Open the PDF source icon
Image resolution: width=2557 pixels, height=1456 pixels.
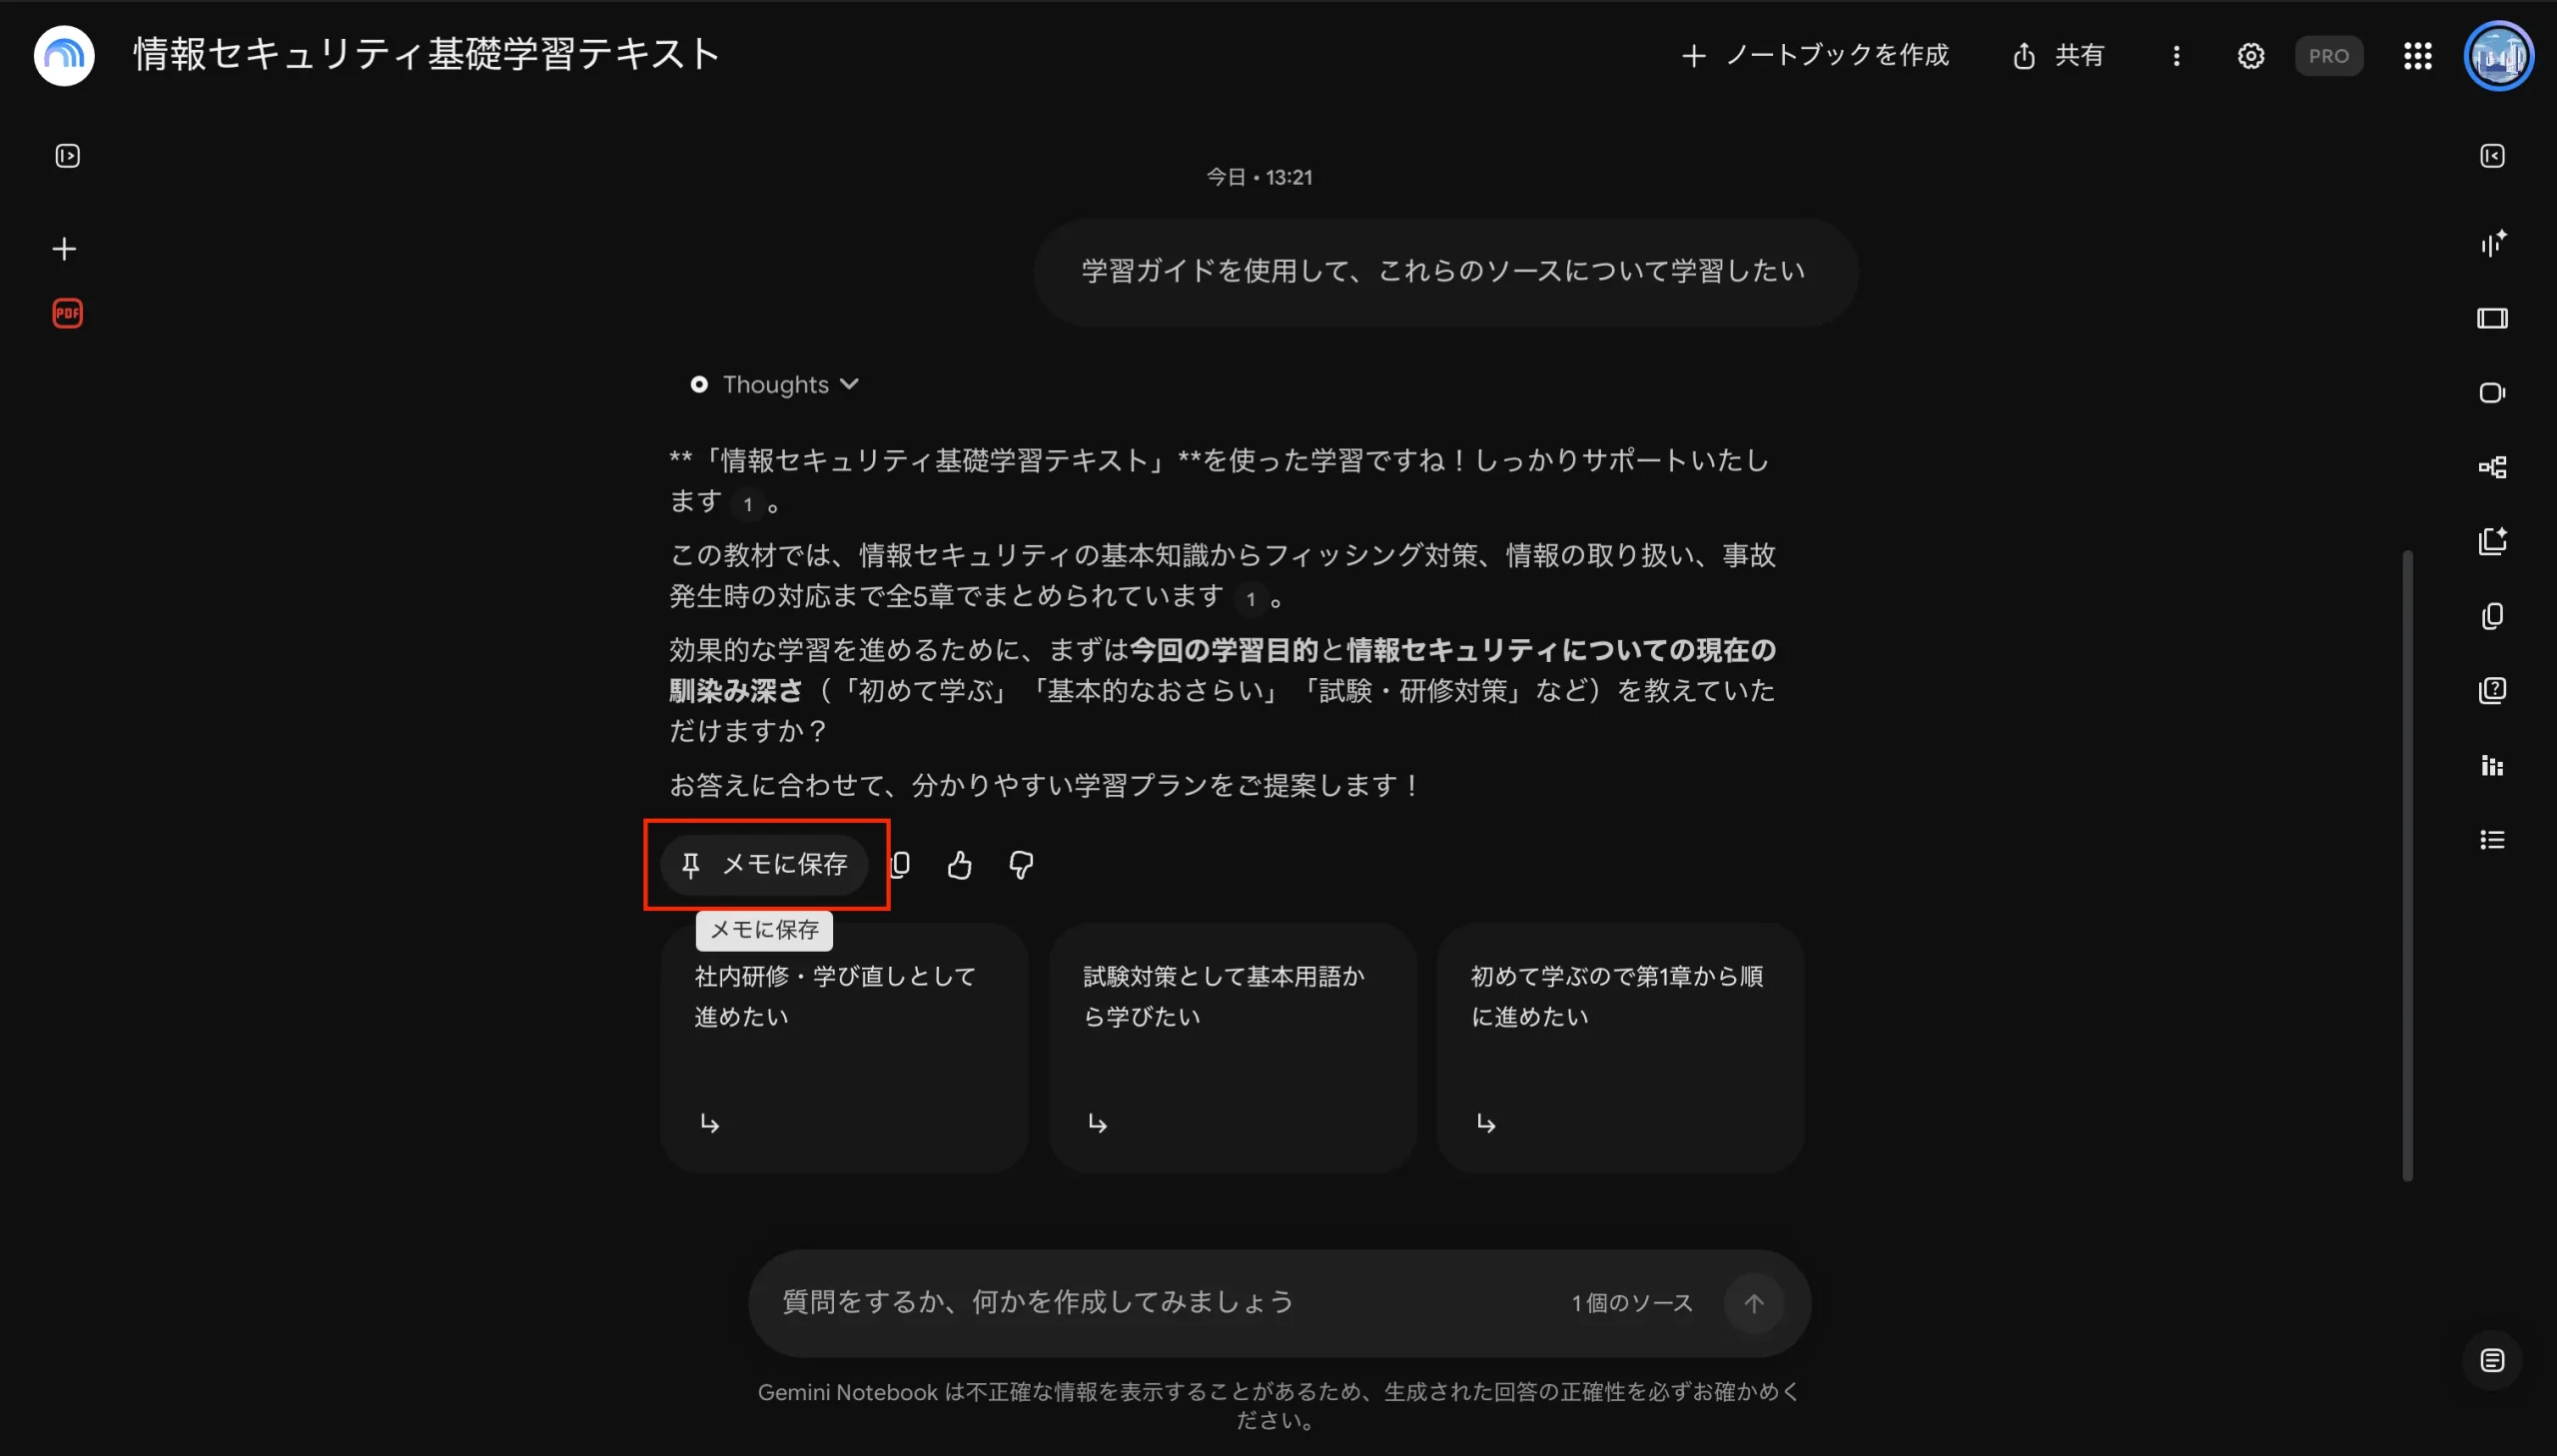[x=67, y=314]
